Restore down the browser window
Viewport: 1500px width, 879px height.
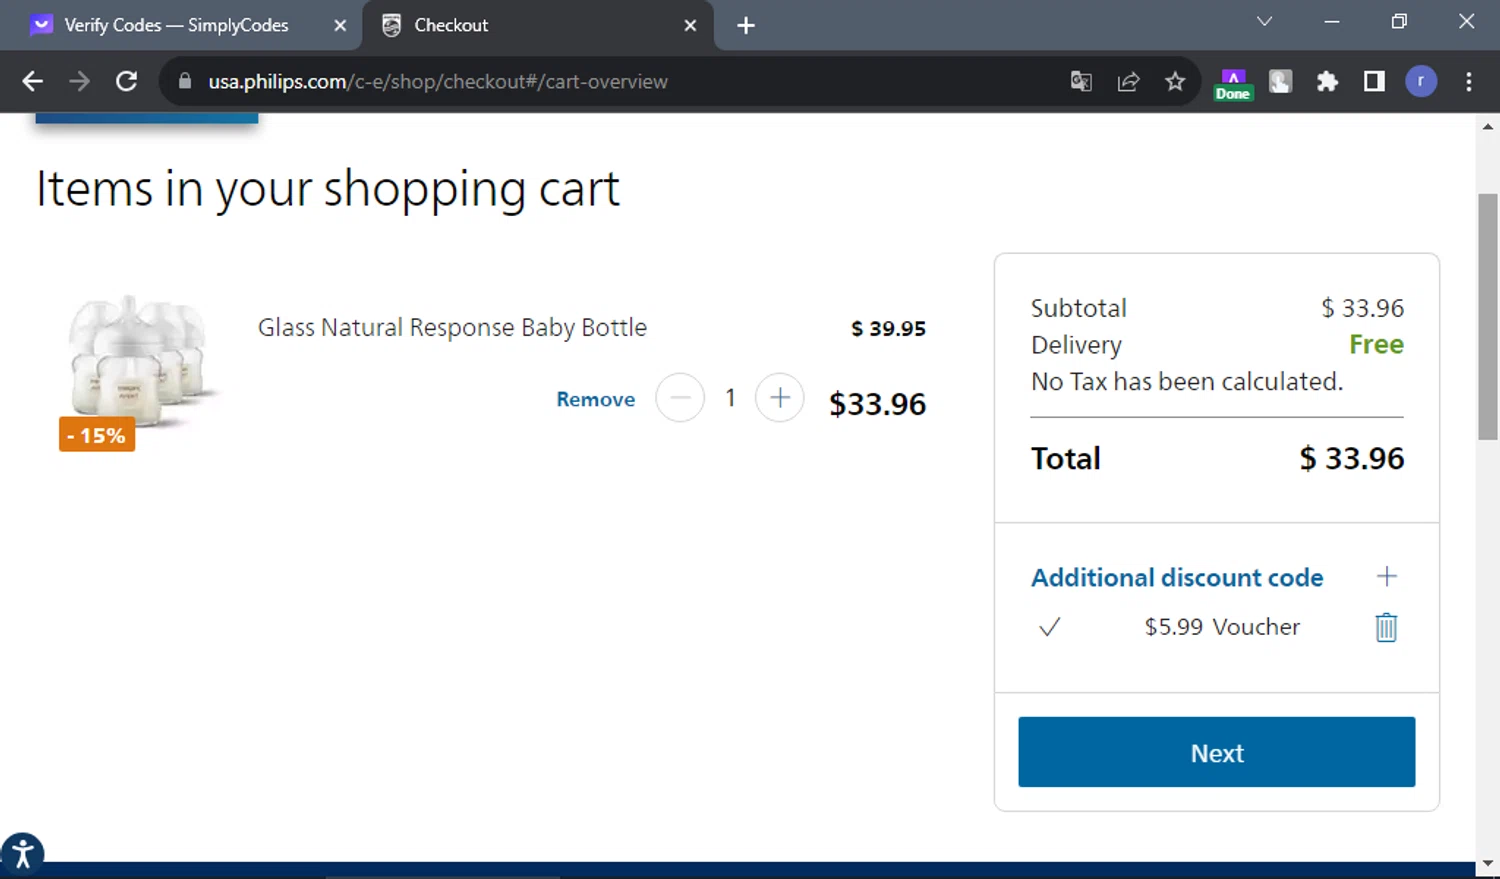1399,21
